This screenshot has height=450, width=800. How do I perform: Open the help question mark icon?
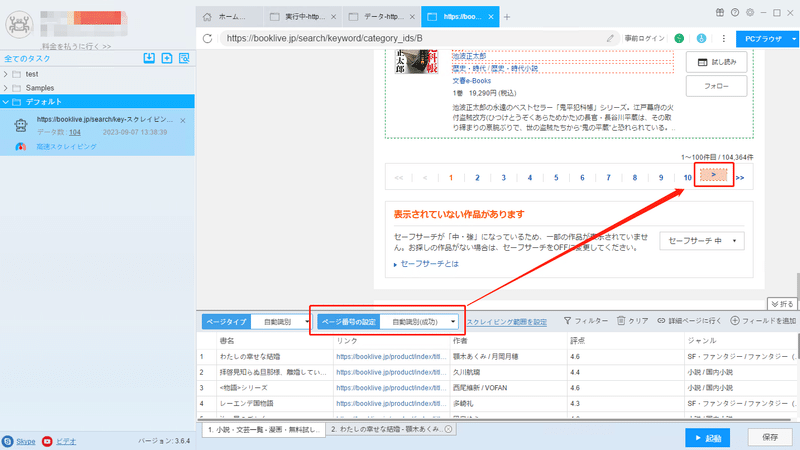click(x=735, y=13)
